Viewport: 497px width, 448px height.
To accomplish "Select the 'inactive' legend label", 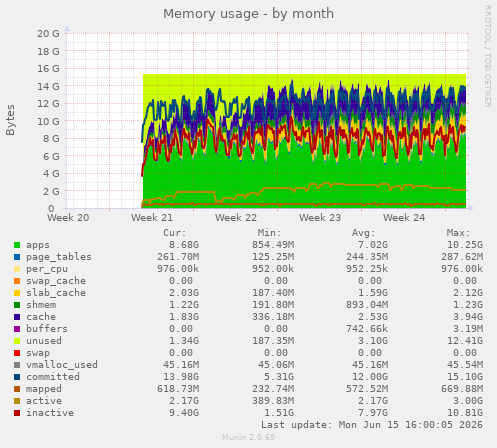I will coord(50,413).
